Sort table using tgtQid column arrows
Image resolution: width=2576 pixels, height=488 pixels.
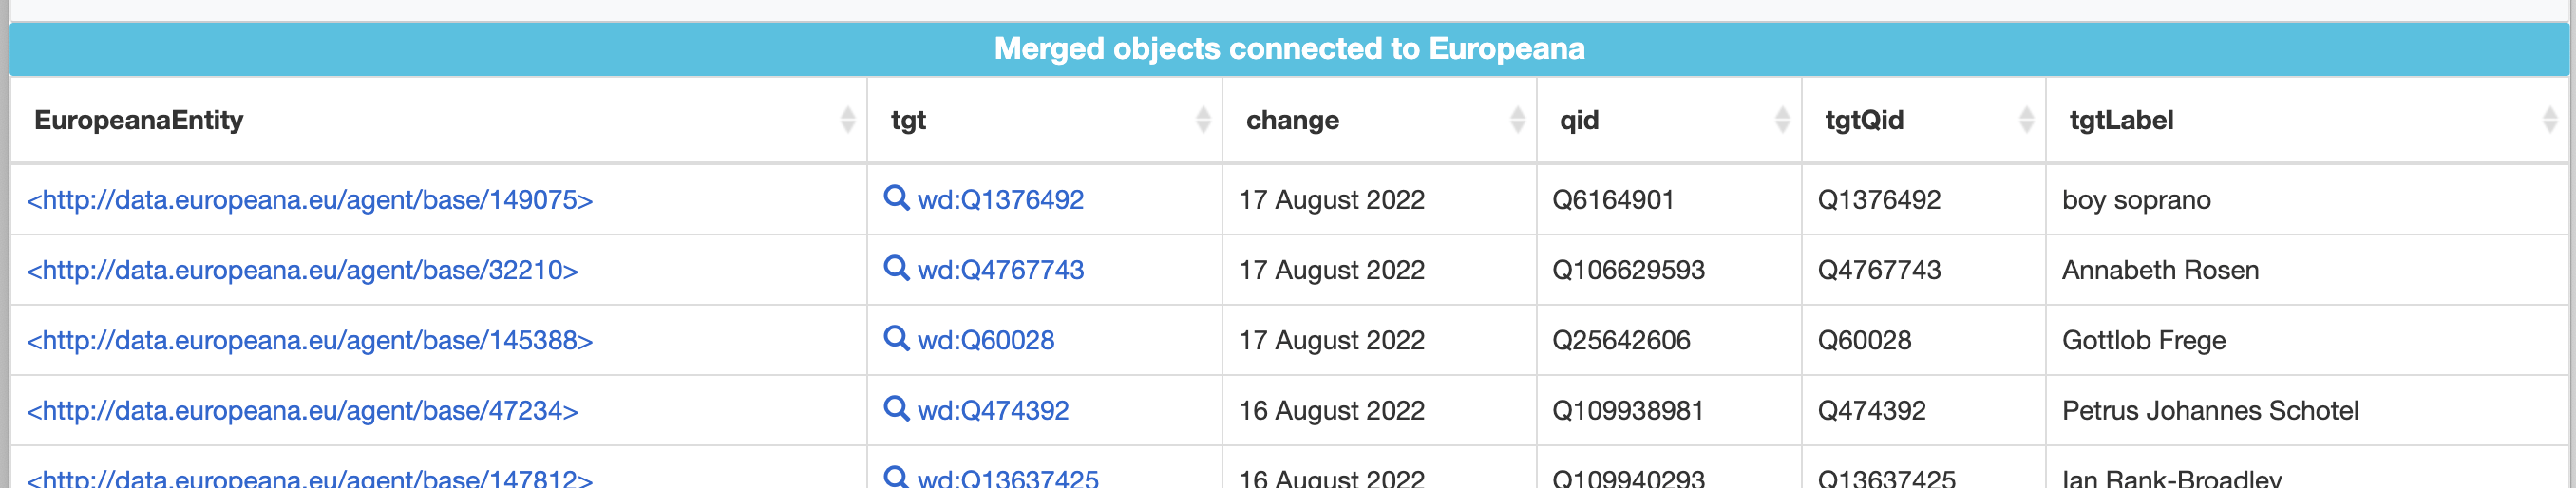[x=2026, y=120]
